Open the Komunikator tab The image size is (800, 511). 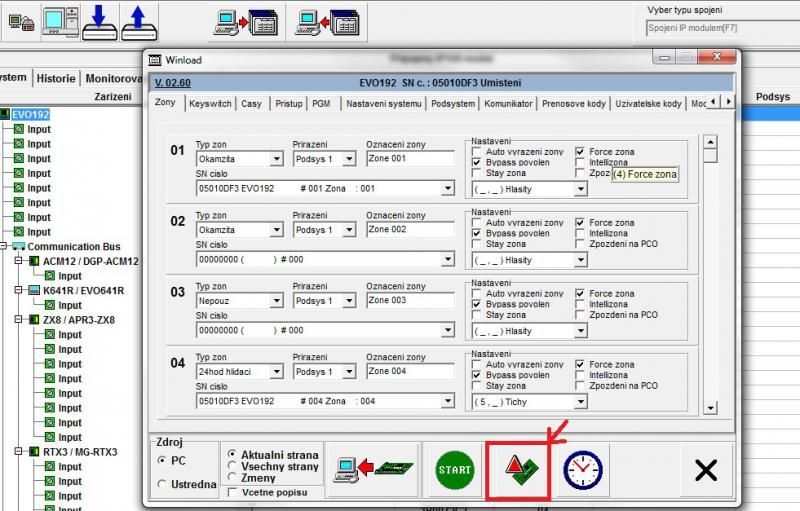[509, 103]
